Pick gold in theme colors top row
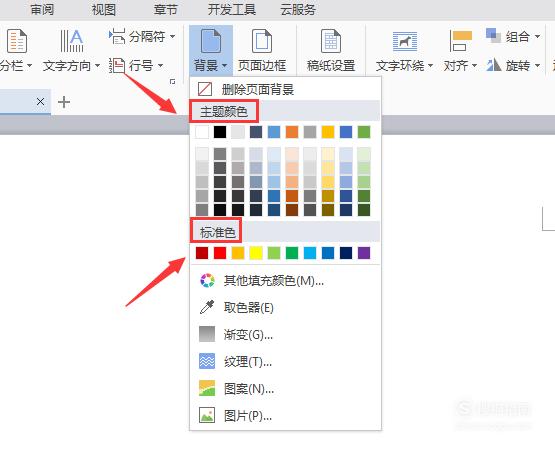 point(328,132)
